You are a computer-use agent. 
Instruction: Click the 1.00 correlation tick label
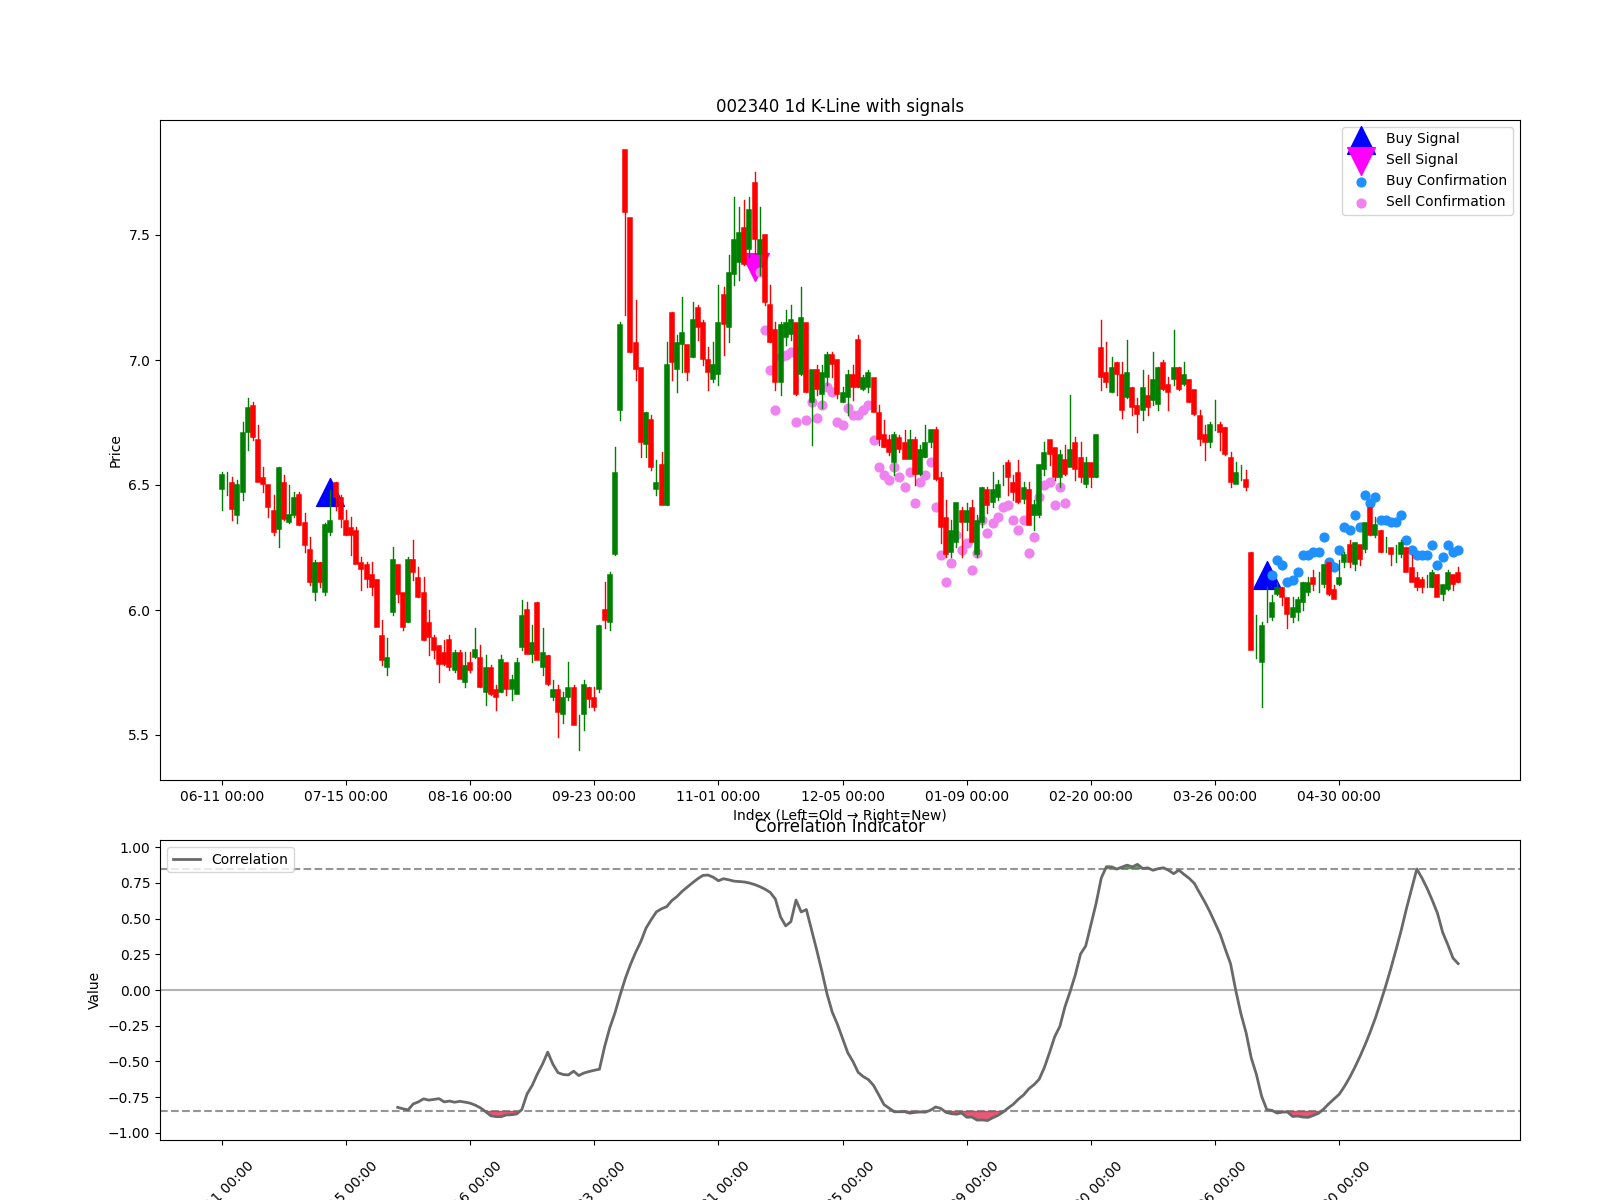(134, 848)
